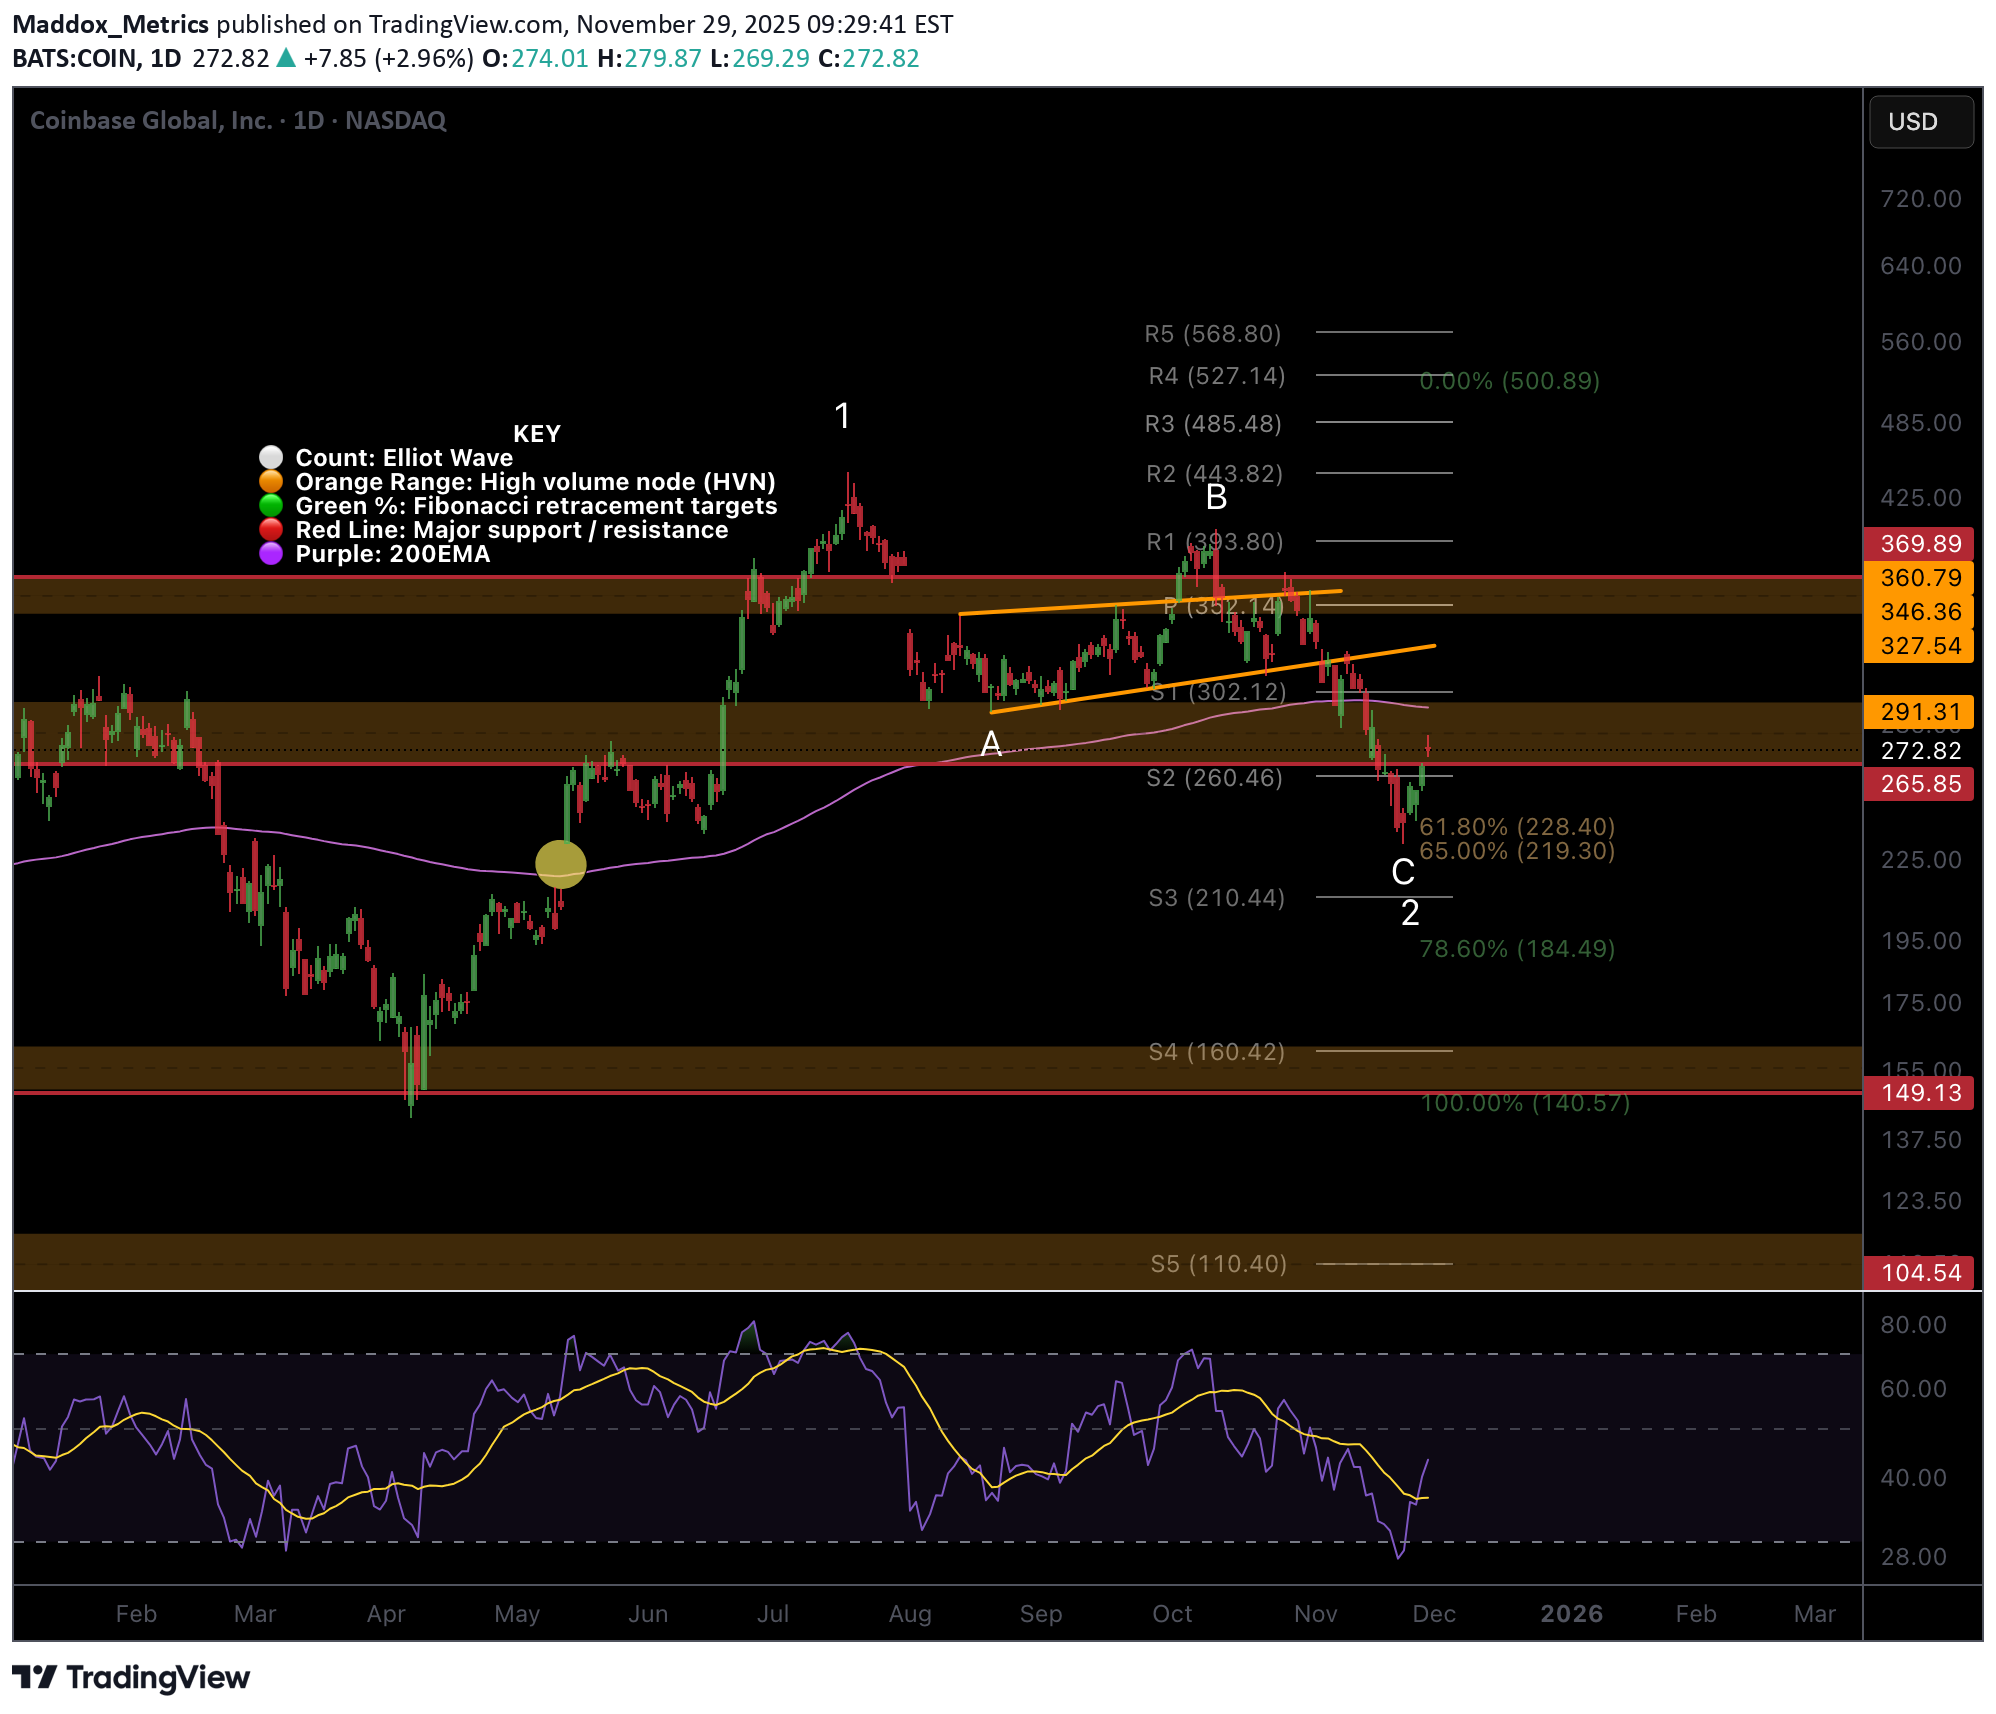The height and width of the screenshot is (1714, 1996).
Task: Click the Maddox_Metrics author name
Action: [110, 24]
